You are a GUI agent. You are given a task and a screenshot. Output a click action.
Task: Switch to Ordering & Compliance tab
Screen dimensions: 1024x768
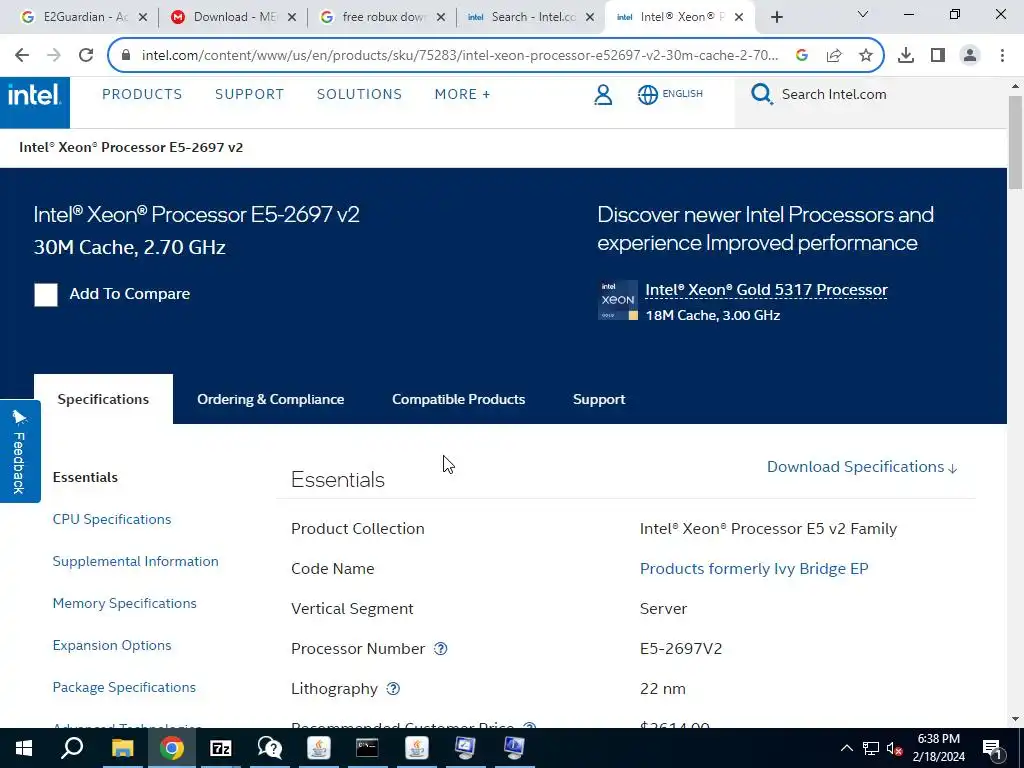(270, 399)
